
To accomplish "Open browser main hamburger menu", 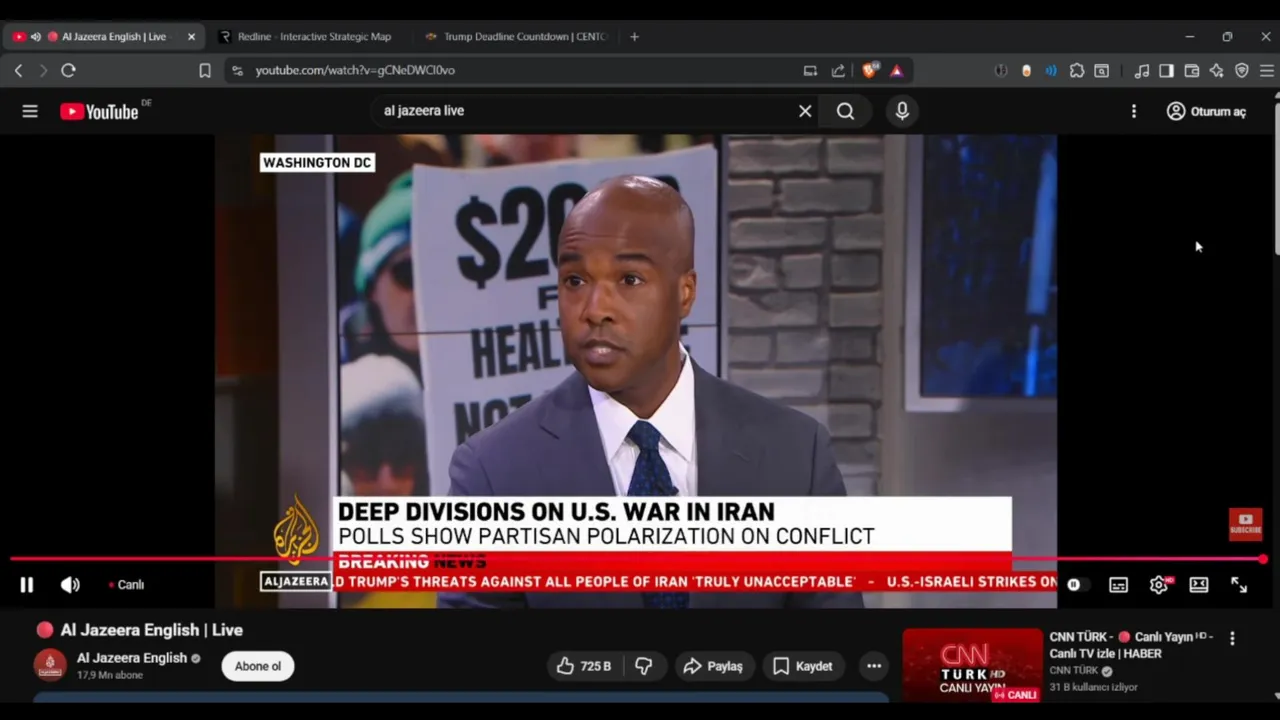I will [1266, 70].
